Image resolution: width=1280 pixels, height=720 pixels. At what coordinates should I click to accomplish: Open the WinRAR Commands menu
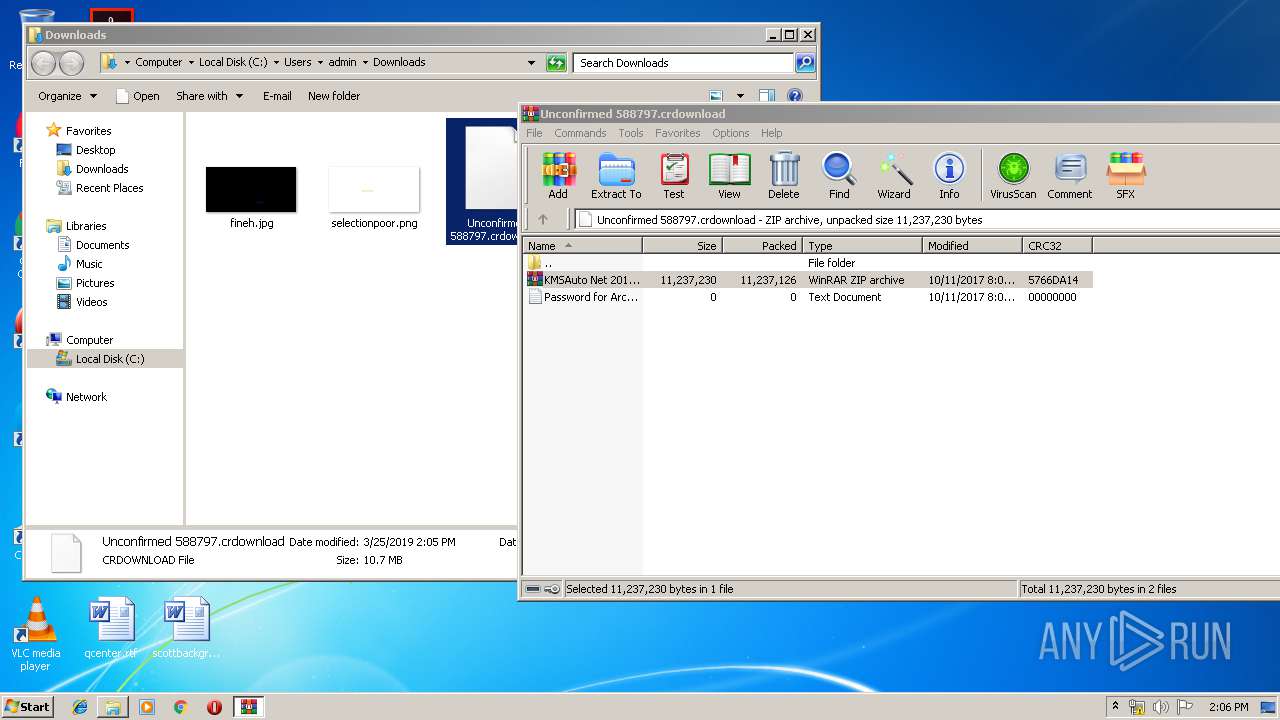pos(580,133)
